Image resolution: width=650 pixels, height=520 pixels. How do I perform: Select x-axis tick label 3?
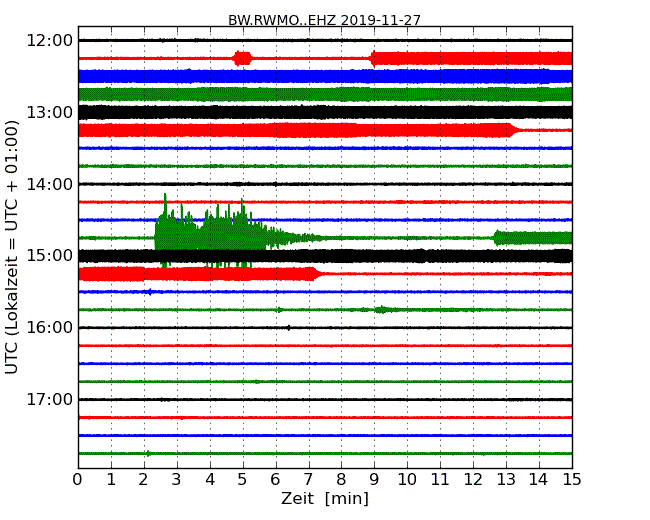tap(177, 479)
